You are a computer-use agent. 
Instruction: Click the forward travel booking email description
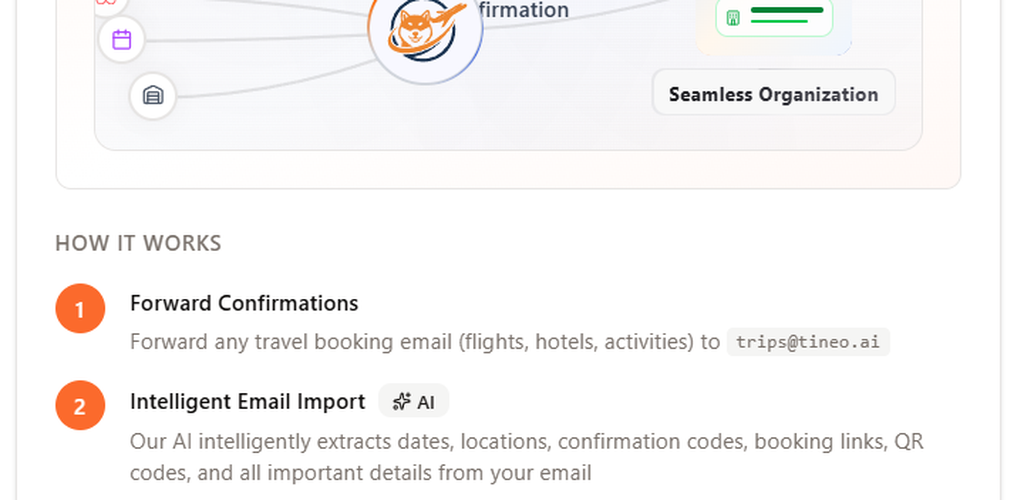[x=425, y=341]
